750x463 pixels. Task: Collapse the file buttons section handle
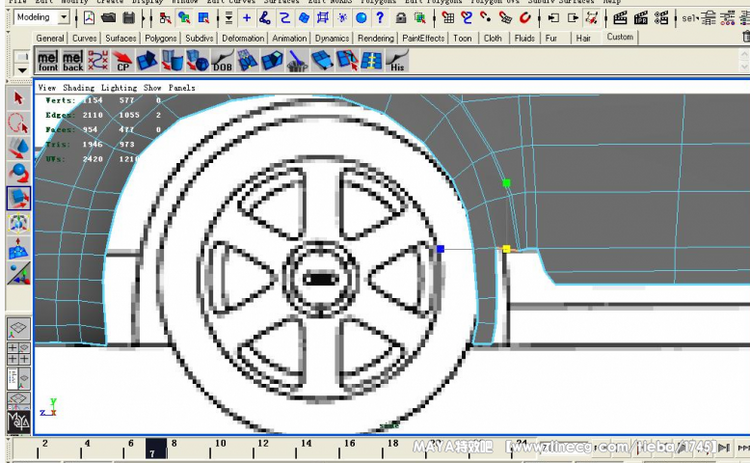77,19
